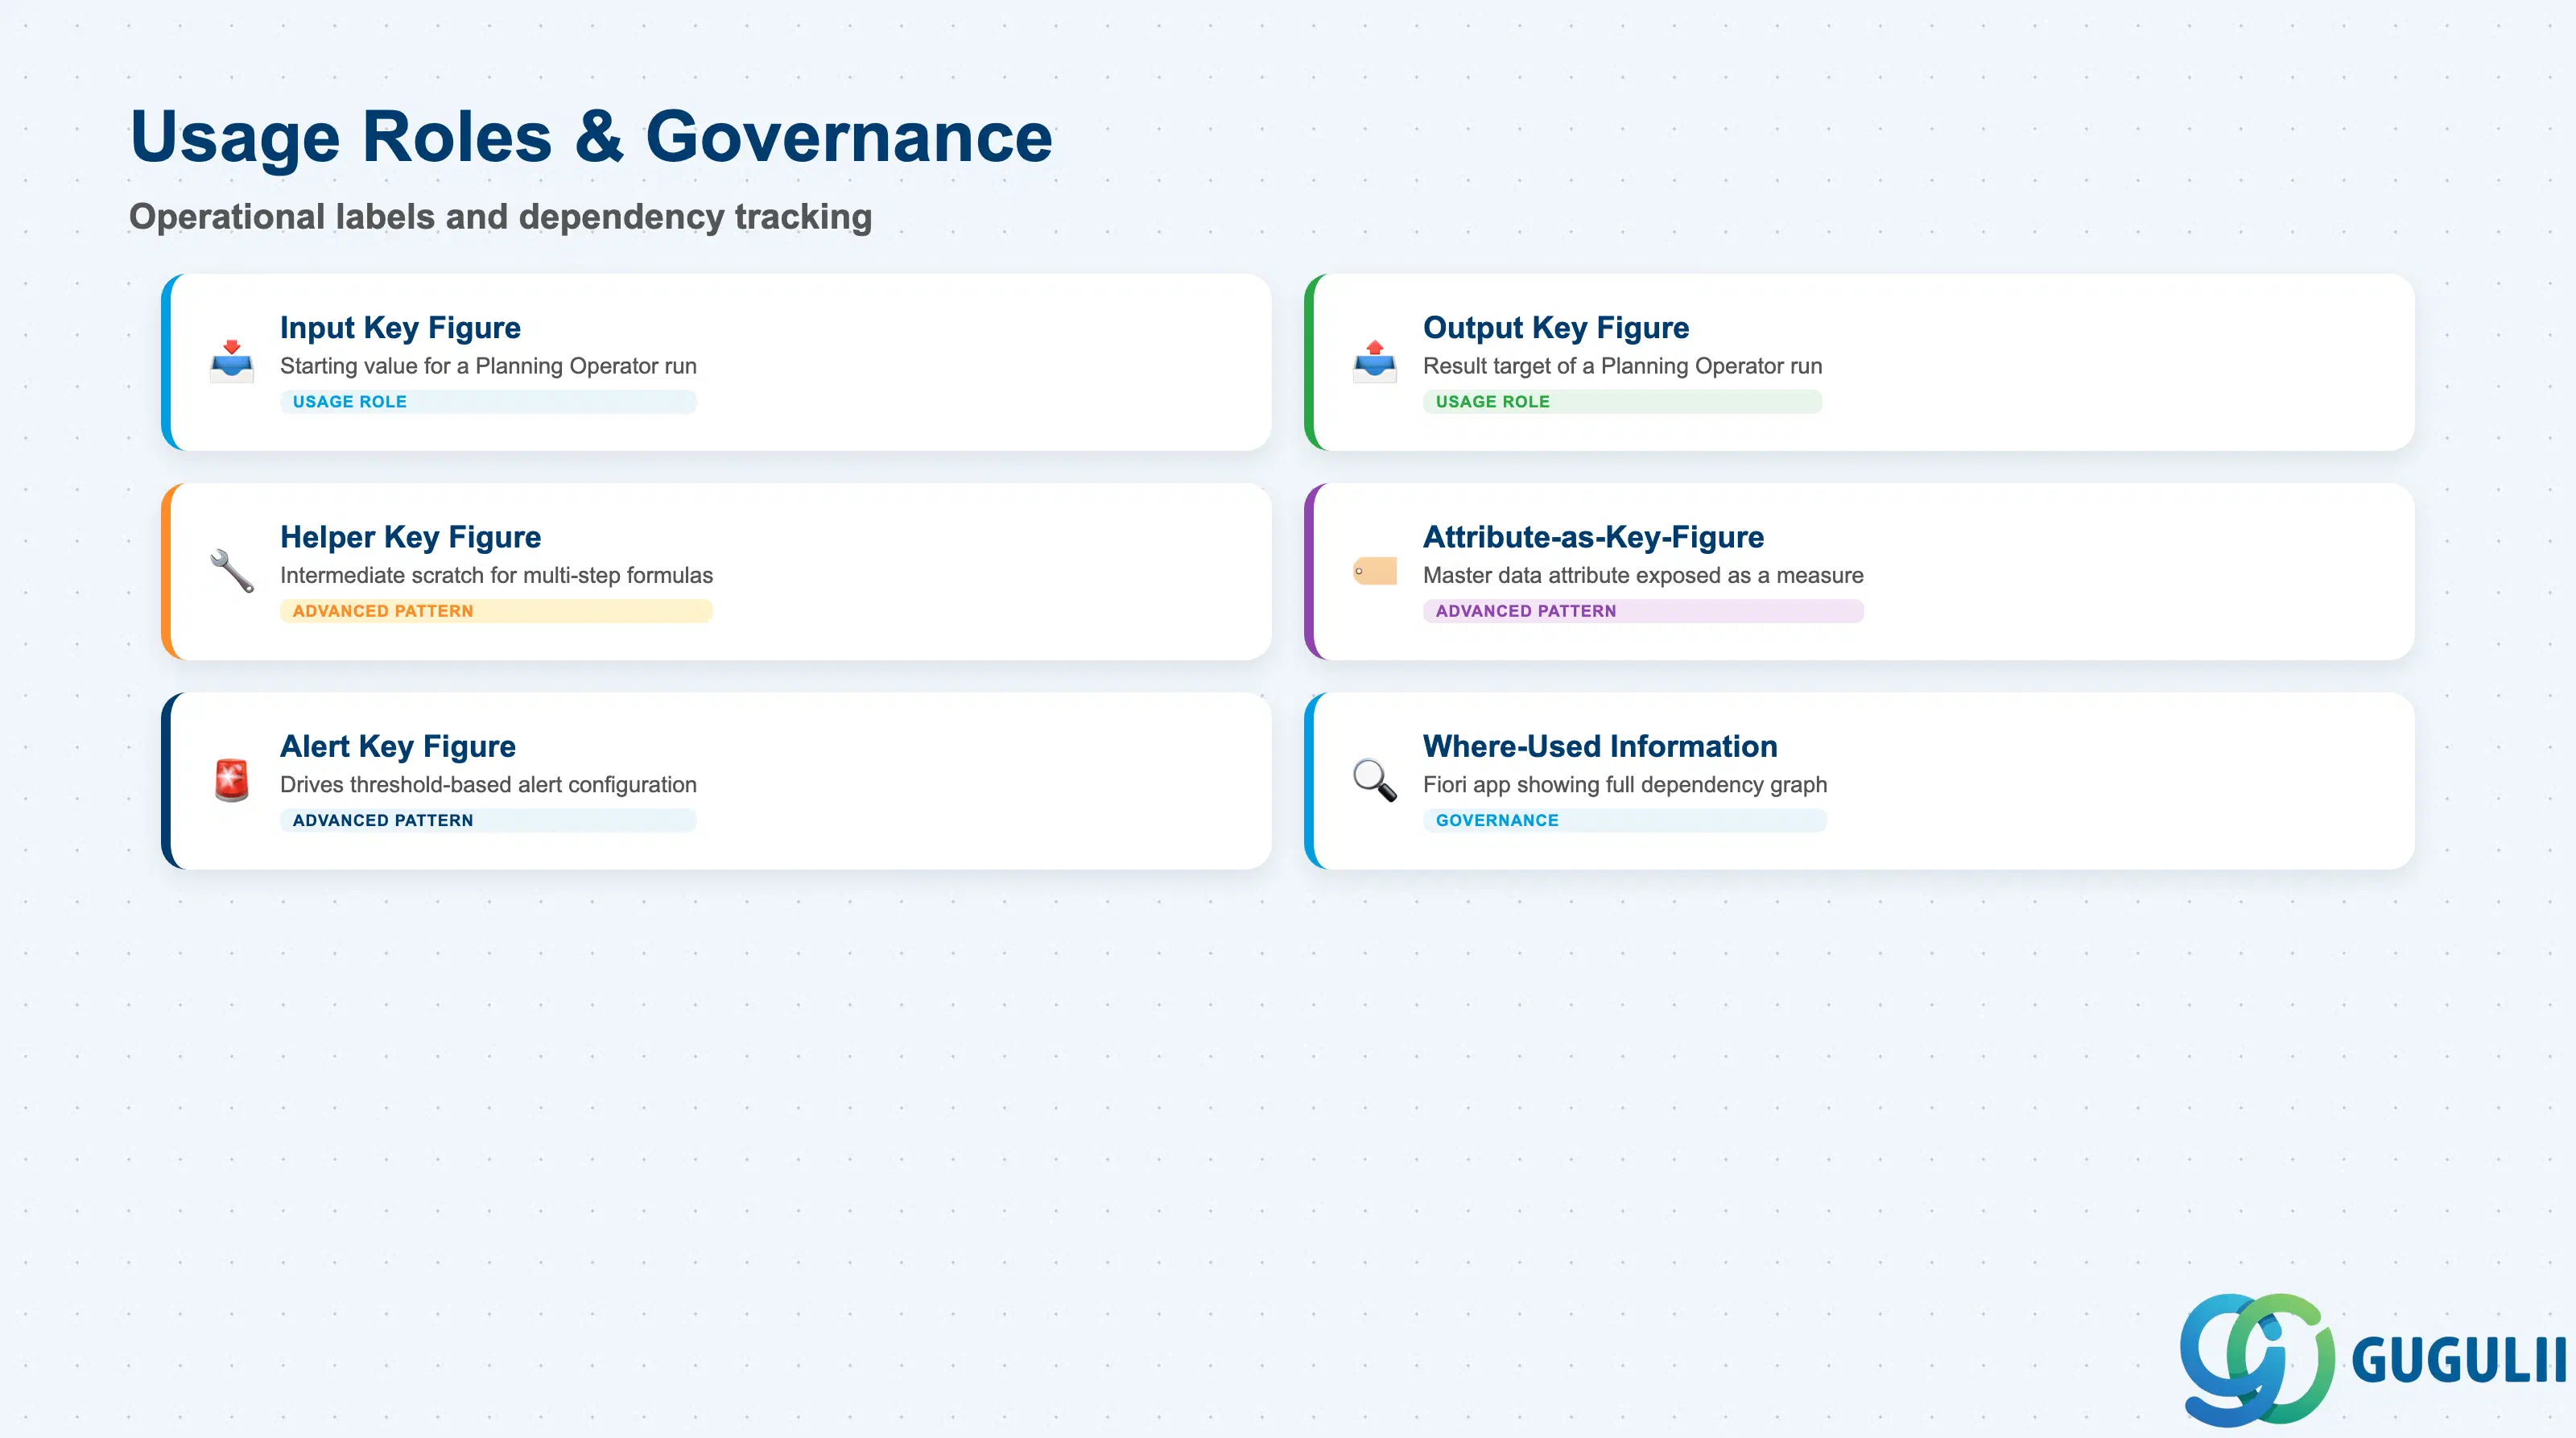Image resolution: width=2576 pixels, height=1438 pixels.
Task: Click 'Fiori app showing full dependency graph'
Action: click(x=1625, y=784)
